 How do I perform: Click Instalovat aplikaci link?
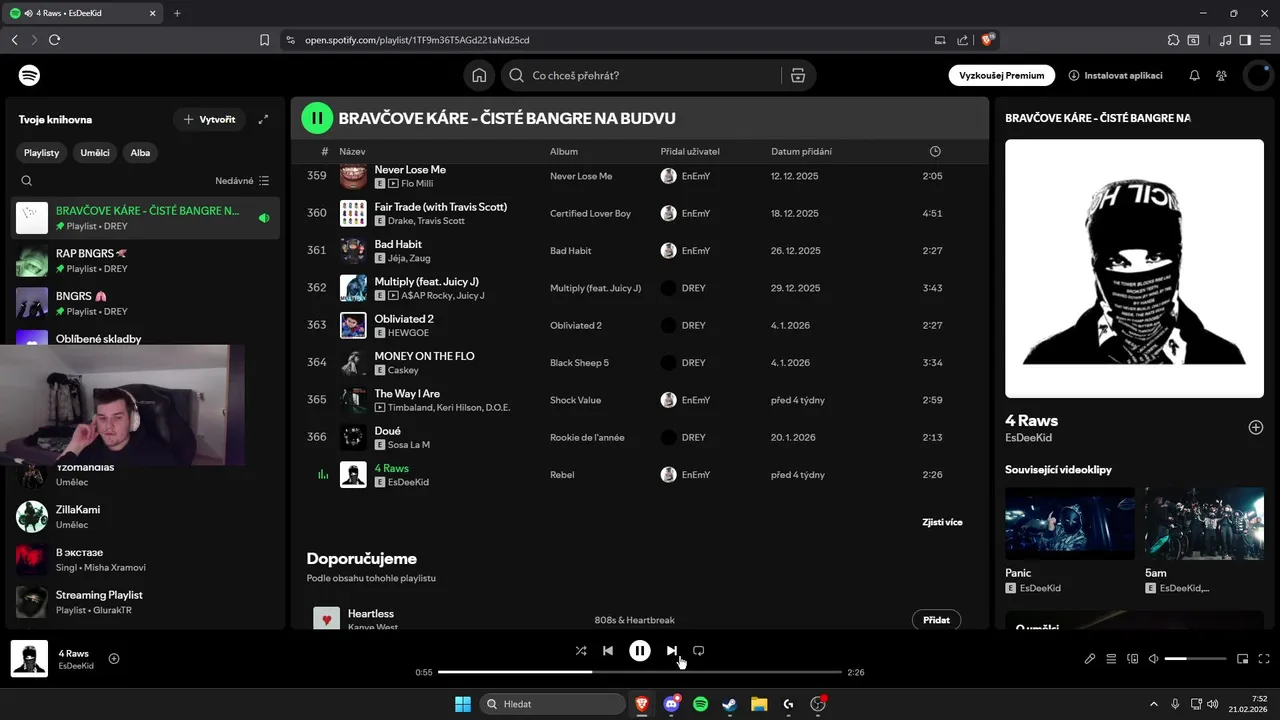1115,76
